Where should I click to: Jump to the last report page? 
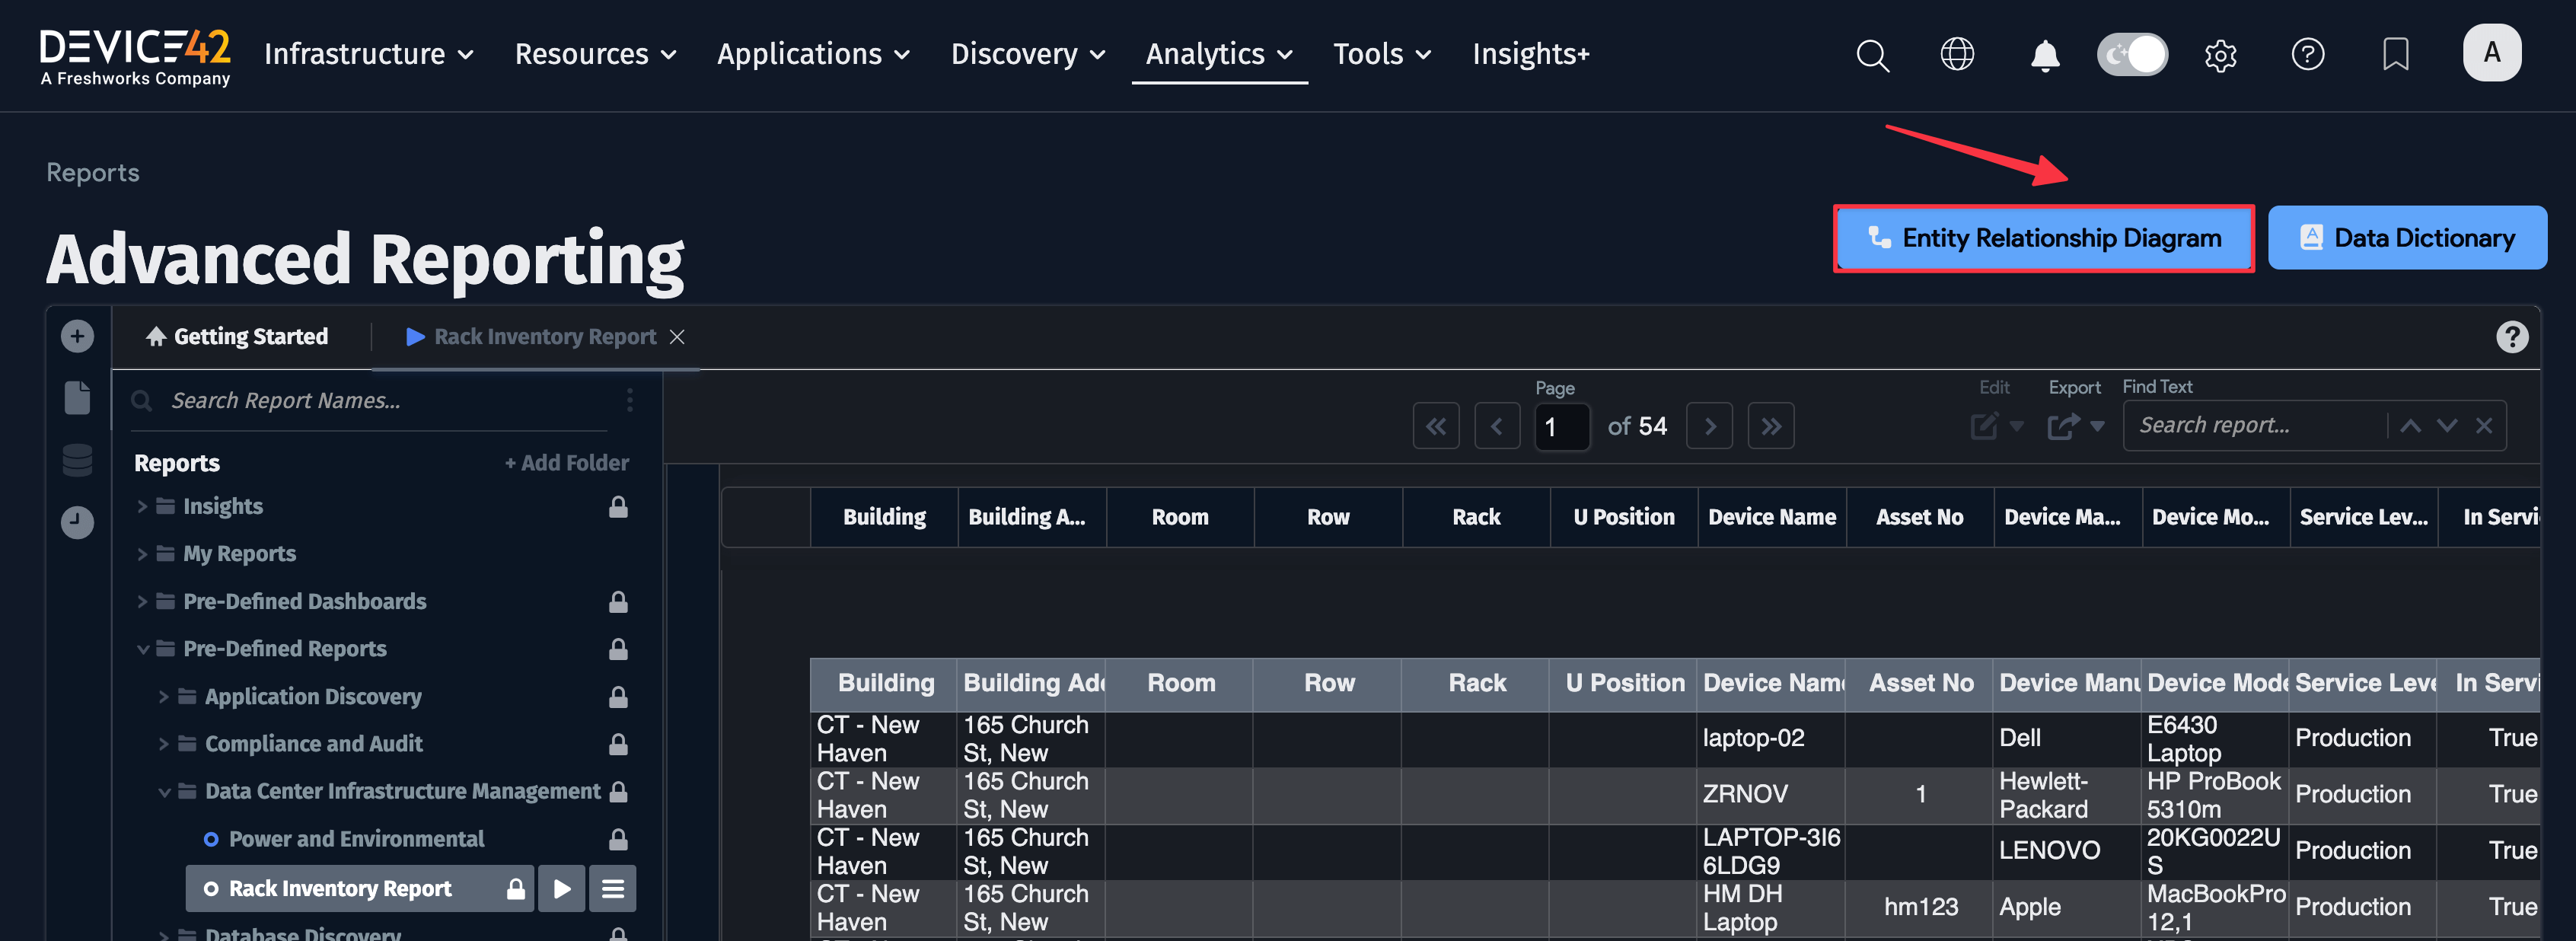[1770, 426]
